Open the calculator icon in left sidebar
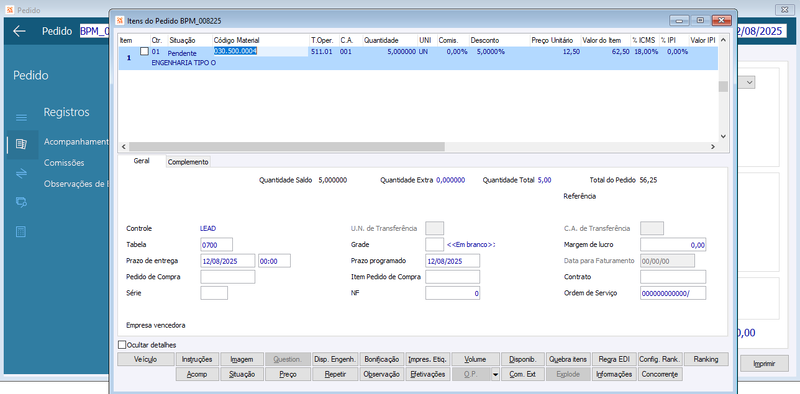 tap(21, 232)
